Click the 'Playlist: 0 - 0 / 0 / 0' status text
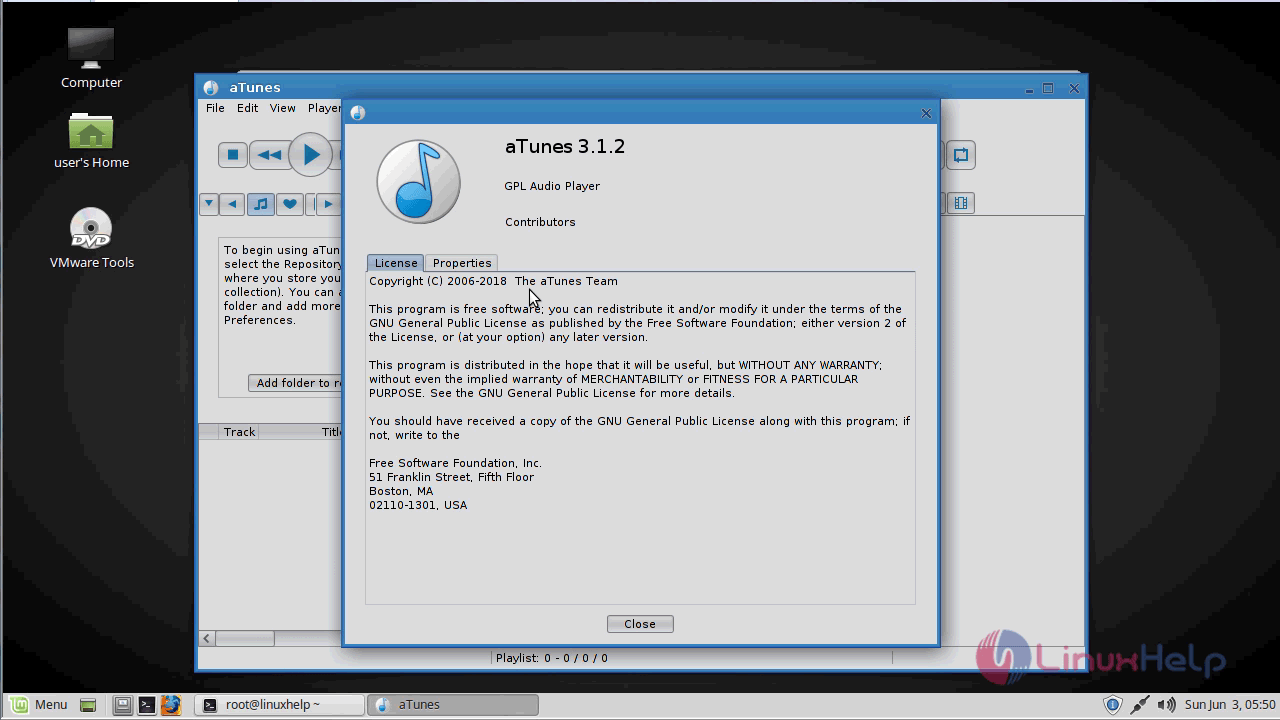Image resolution: width=1280 pixels, height=720 pixels. pyautogui.click(x=552, y=658)
